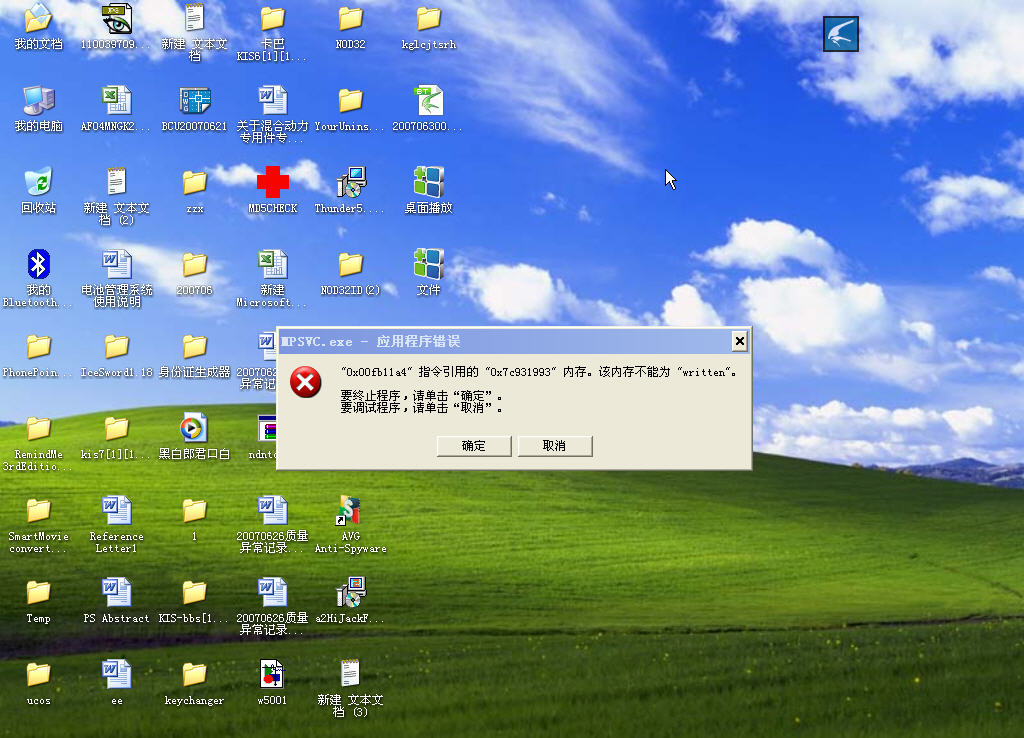Select the 新建 Microsoft Excel file icon
Viewport: 1024px width, 738px height.
point(272,278)
